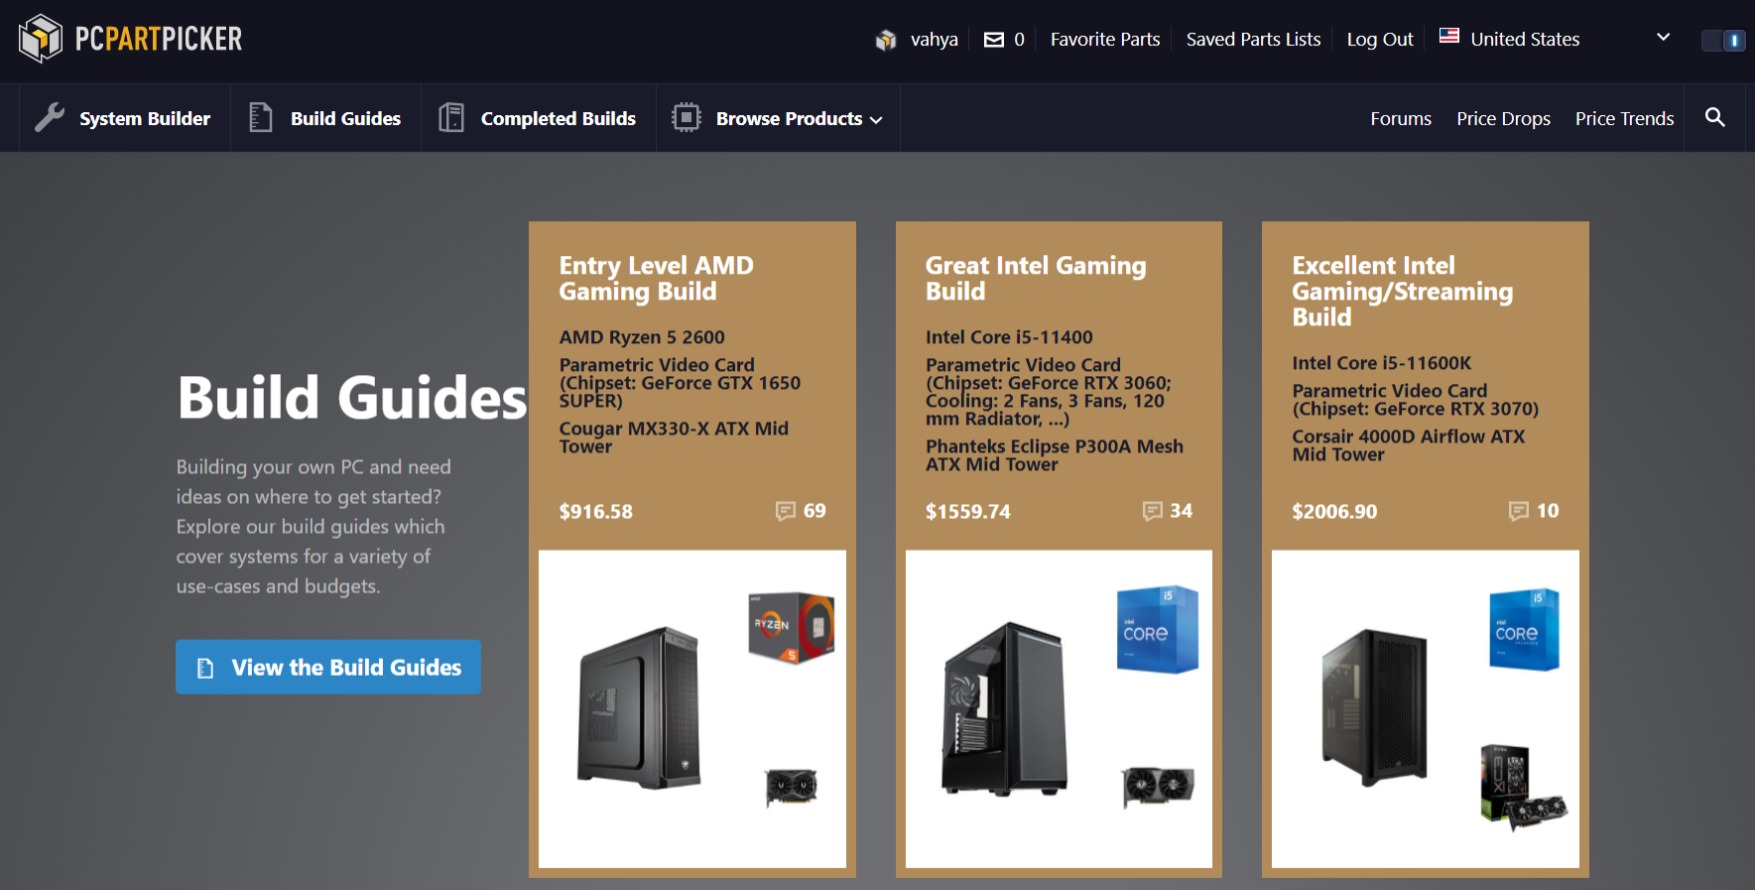Open Saved Parts Lists link
The height and width of the screenshot is (890, 1755).
(x=1253, y=40)
